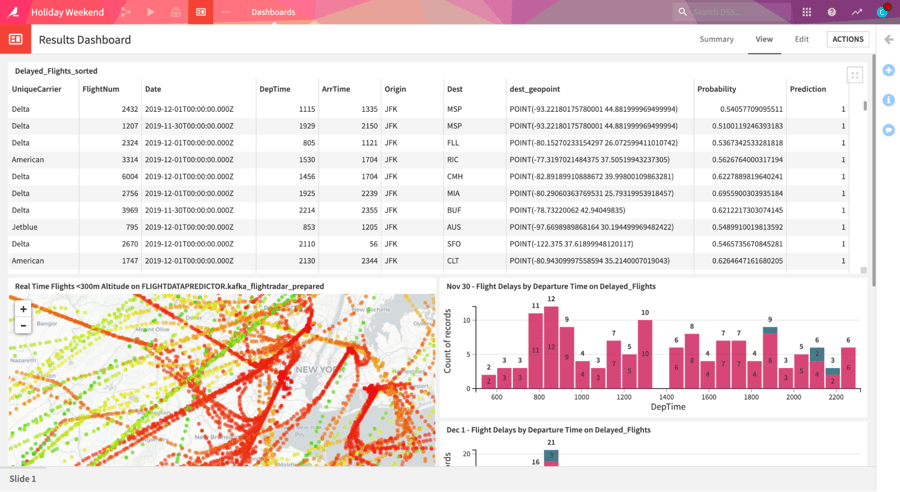This screenshot has width=900, height=492.
Task: Open the info icon in right sidebar
Action: click(x=889, y=100)
